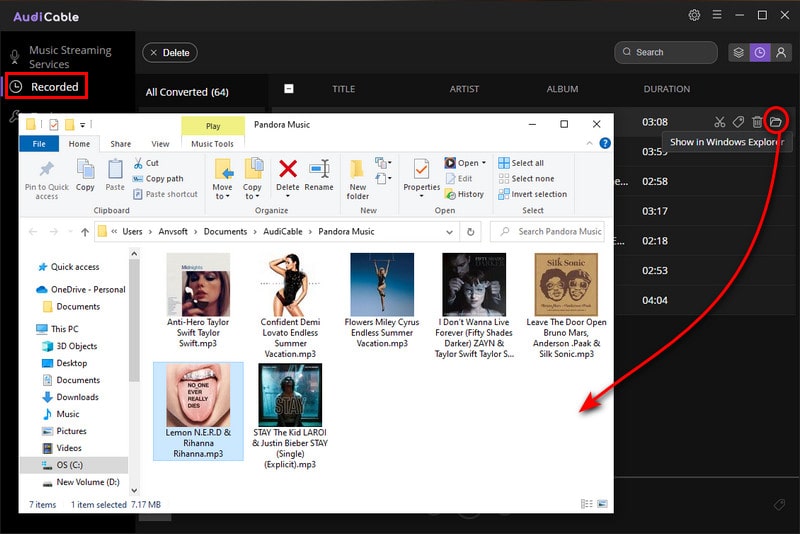This screenshot has width=800, height=534.
Task: Click Show in Windows Explorer folder icon
Action: [776, 121]
